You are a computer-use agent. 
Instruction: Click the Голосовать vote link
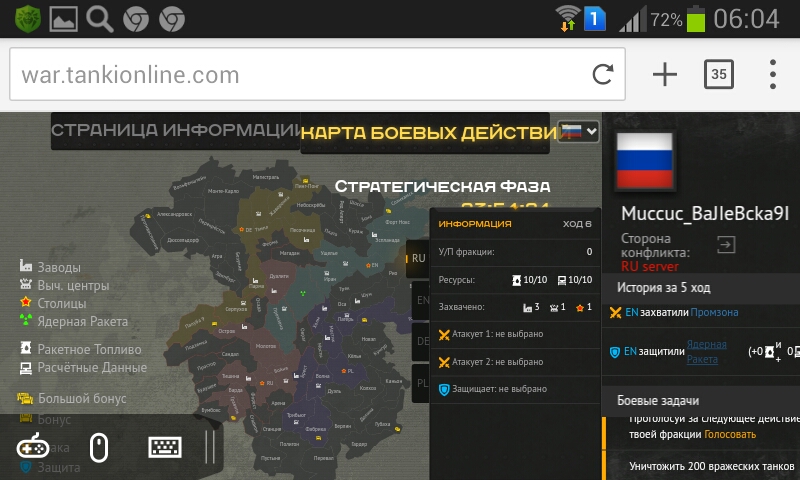point(730,435)
